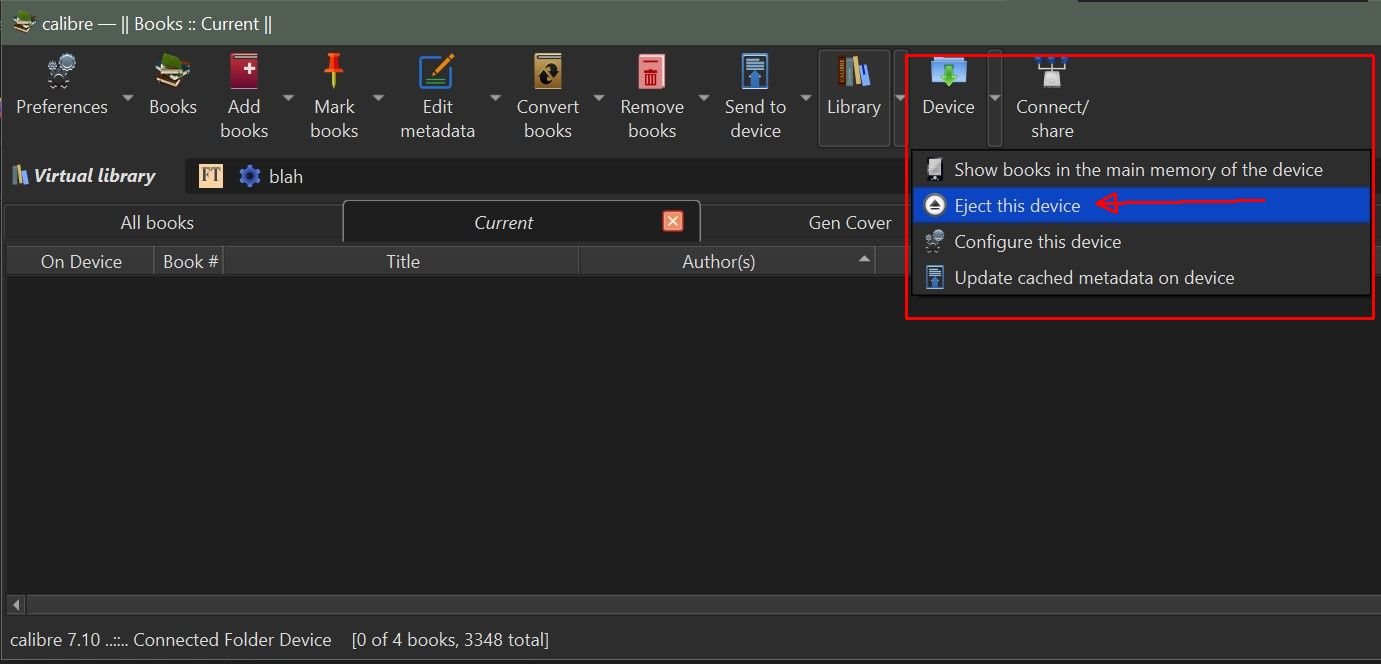Expand the Send to device dropdown arrow
This screenshot has height=664, width=1381.
[x=806, y=98]
